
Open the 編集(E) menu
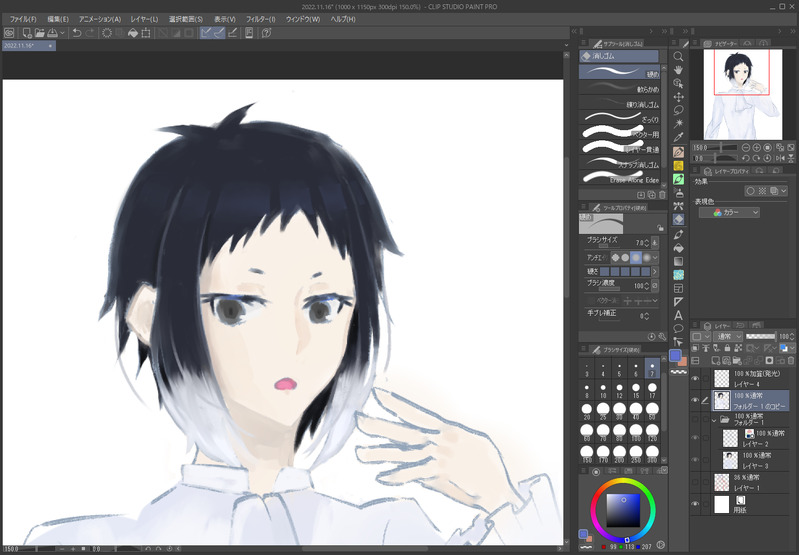pyautogui.click(x=58, y=19)
